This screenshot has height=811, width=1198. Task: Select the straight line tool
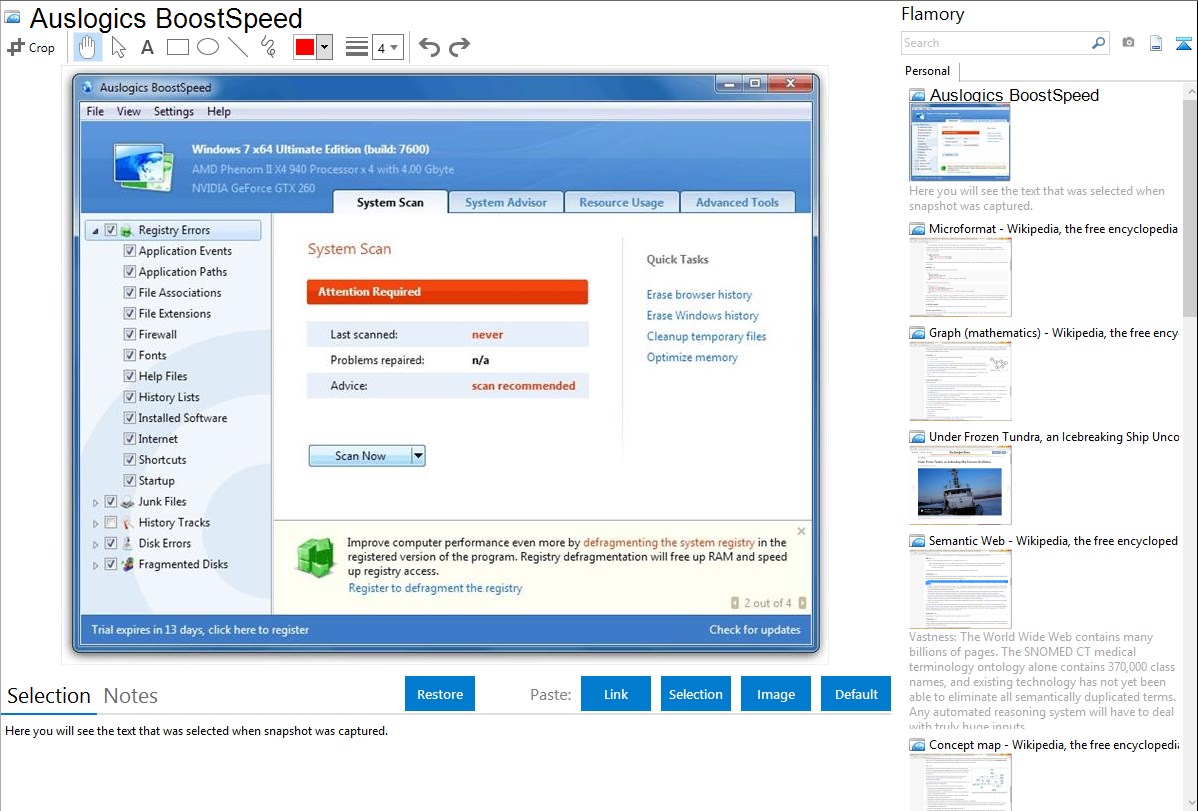coord(238,47)
